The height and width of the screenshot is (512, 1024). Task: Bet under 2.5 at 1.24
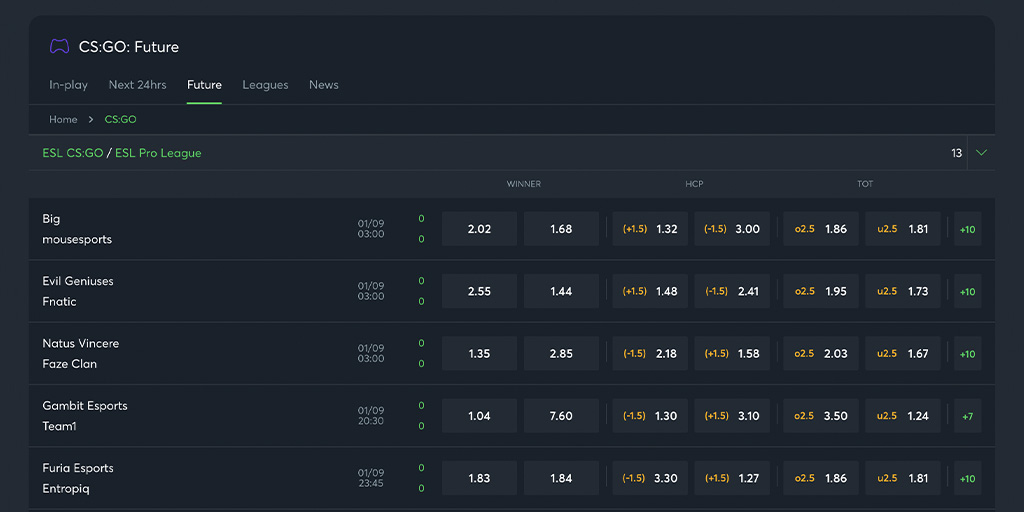[903, 415]
